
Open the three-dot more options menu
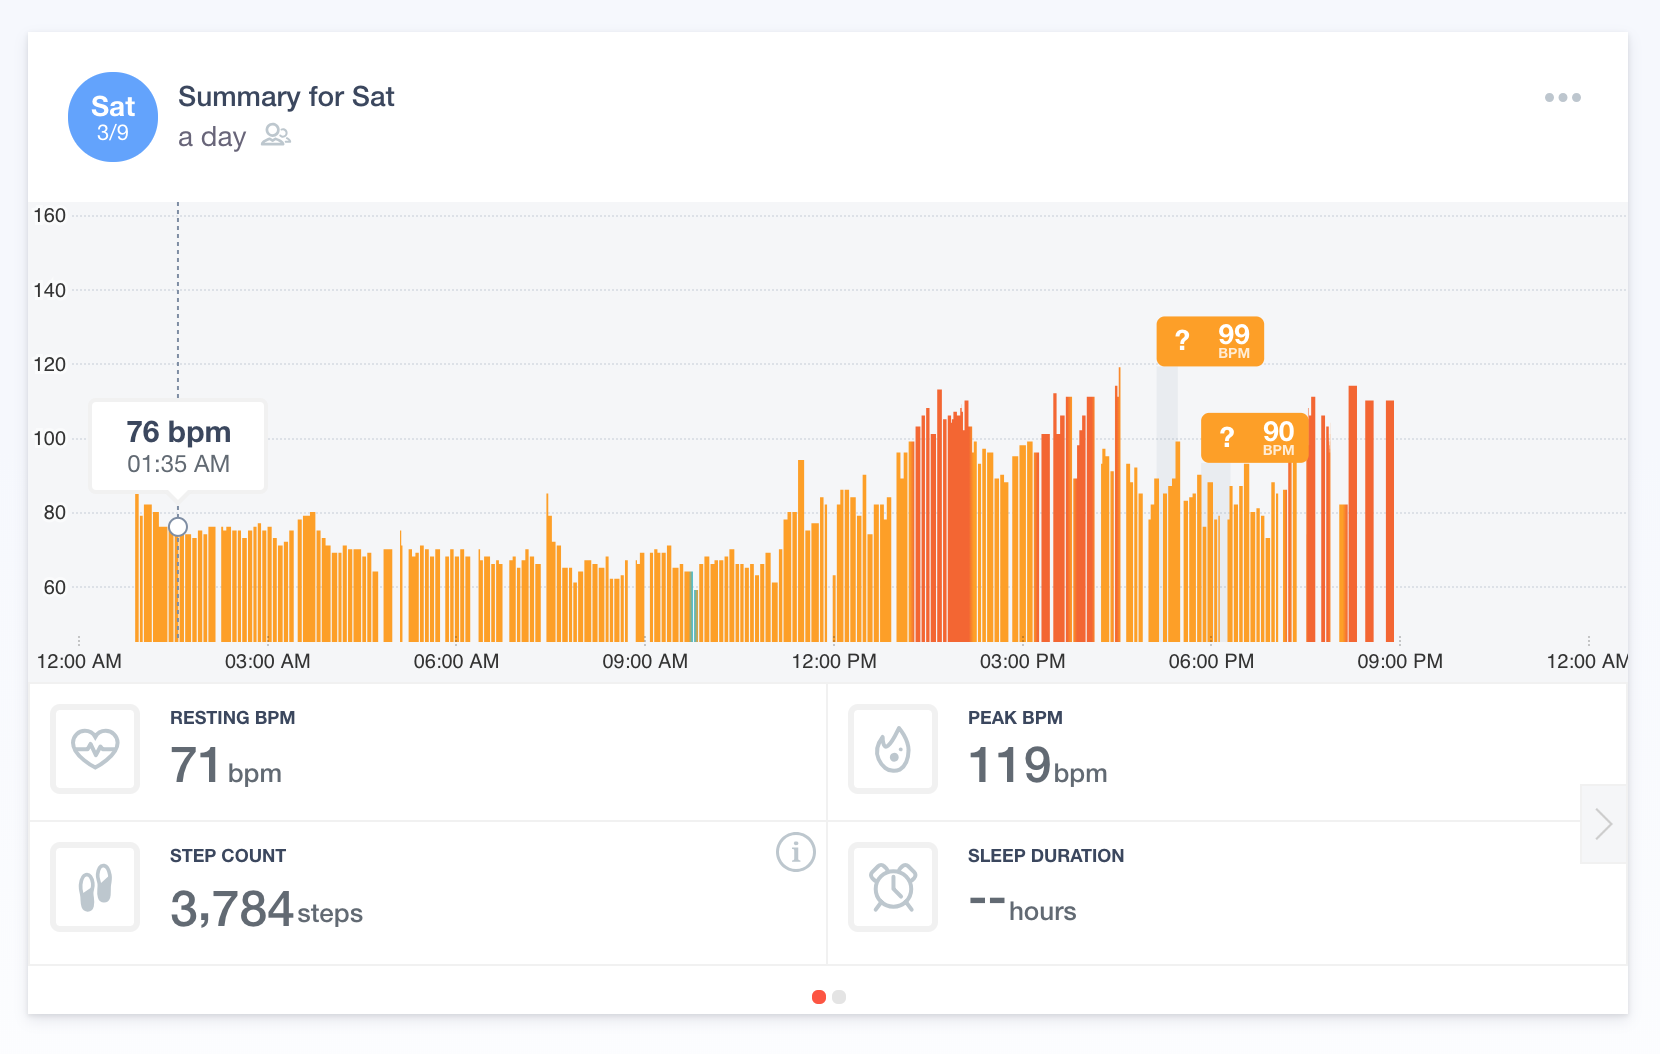click(x=1562, y=98)
